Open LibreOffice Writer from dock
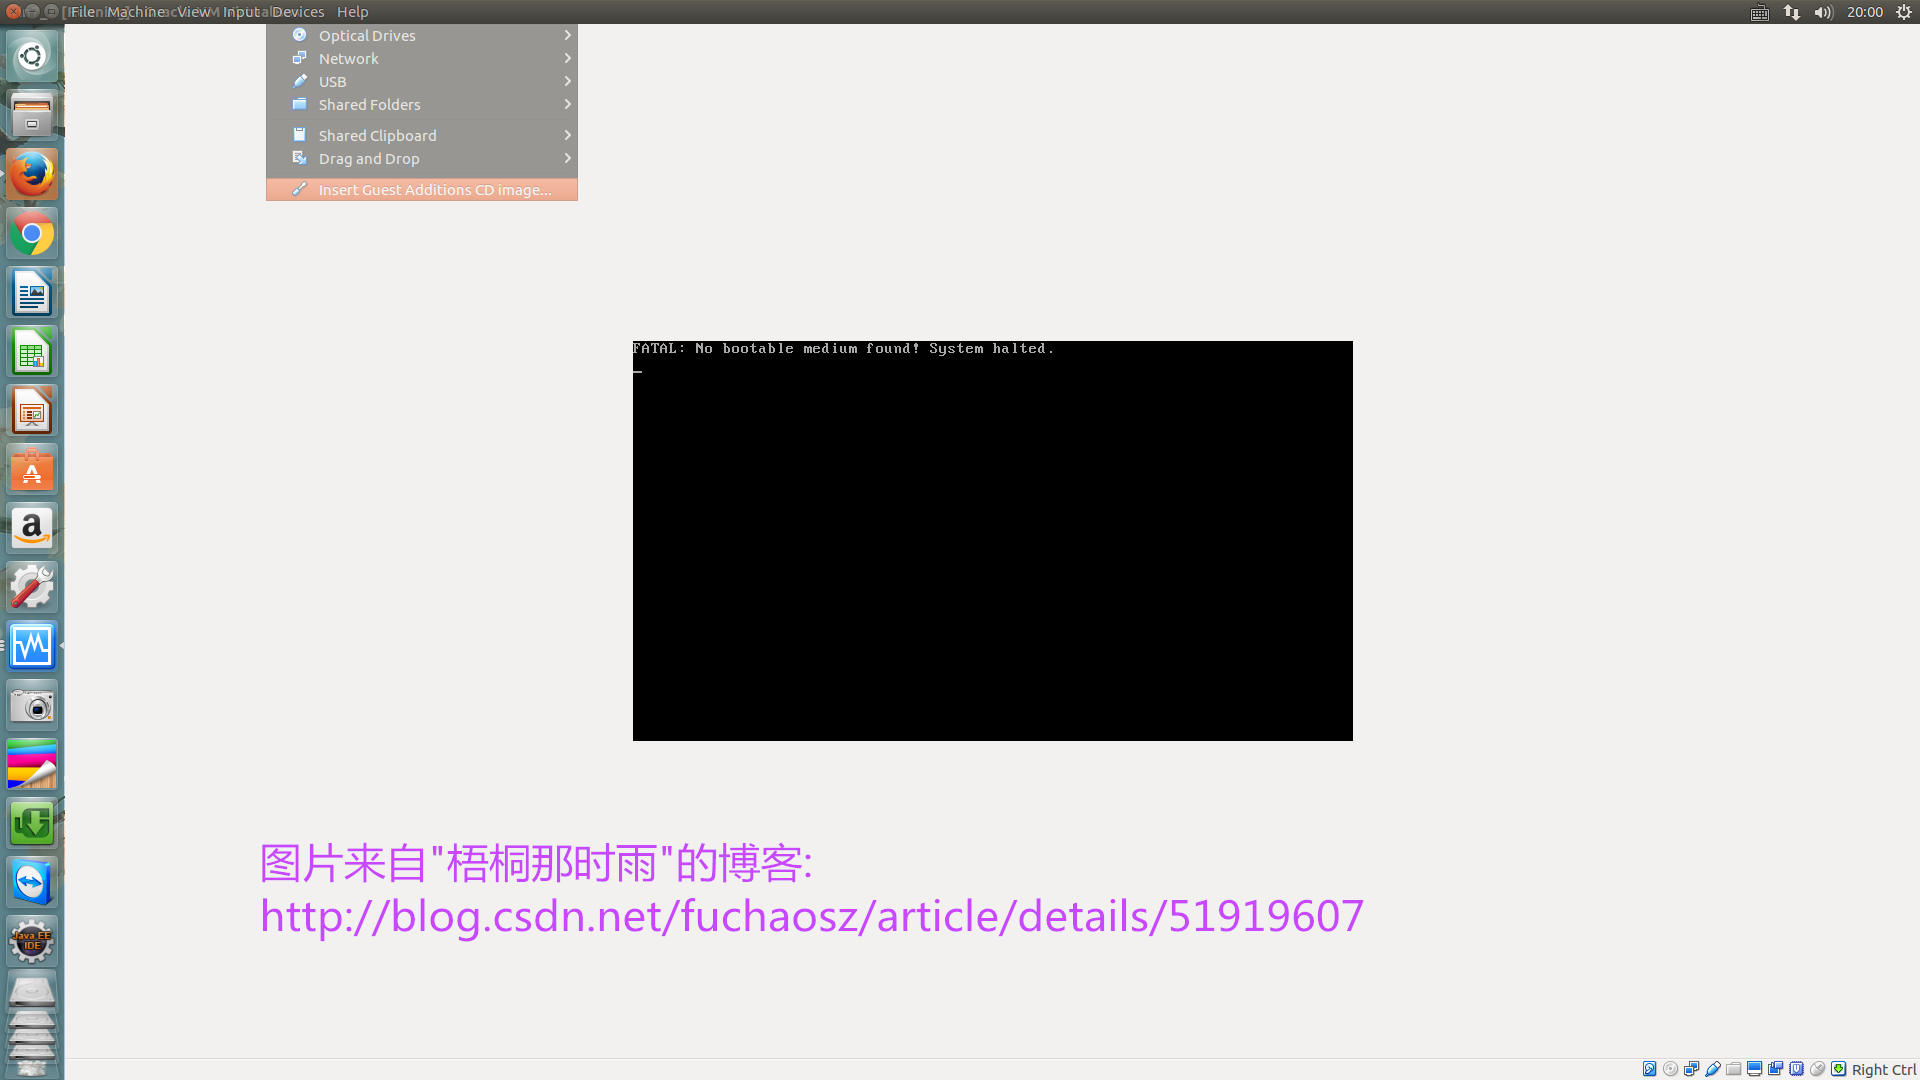The width and height of the screenshot is (1920, 1080). (x=33, y=293)
